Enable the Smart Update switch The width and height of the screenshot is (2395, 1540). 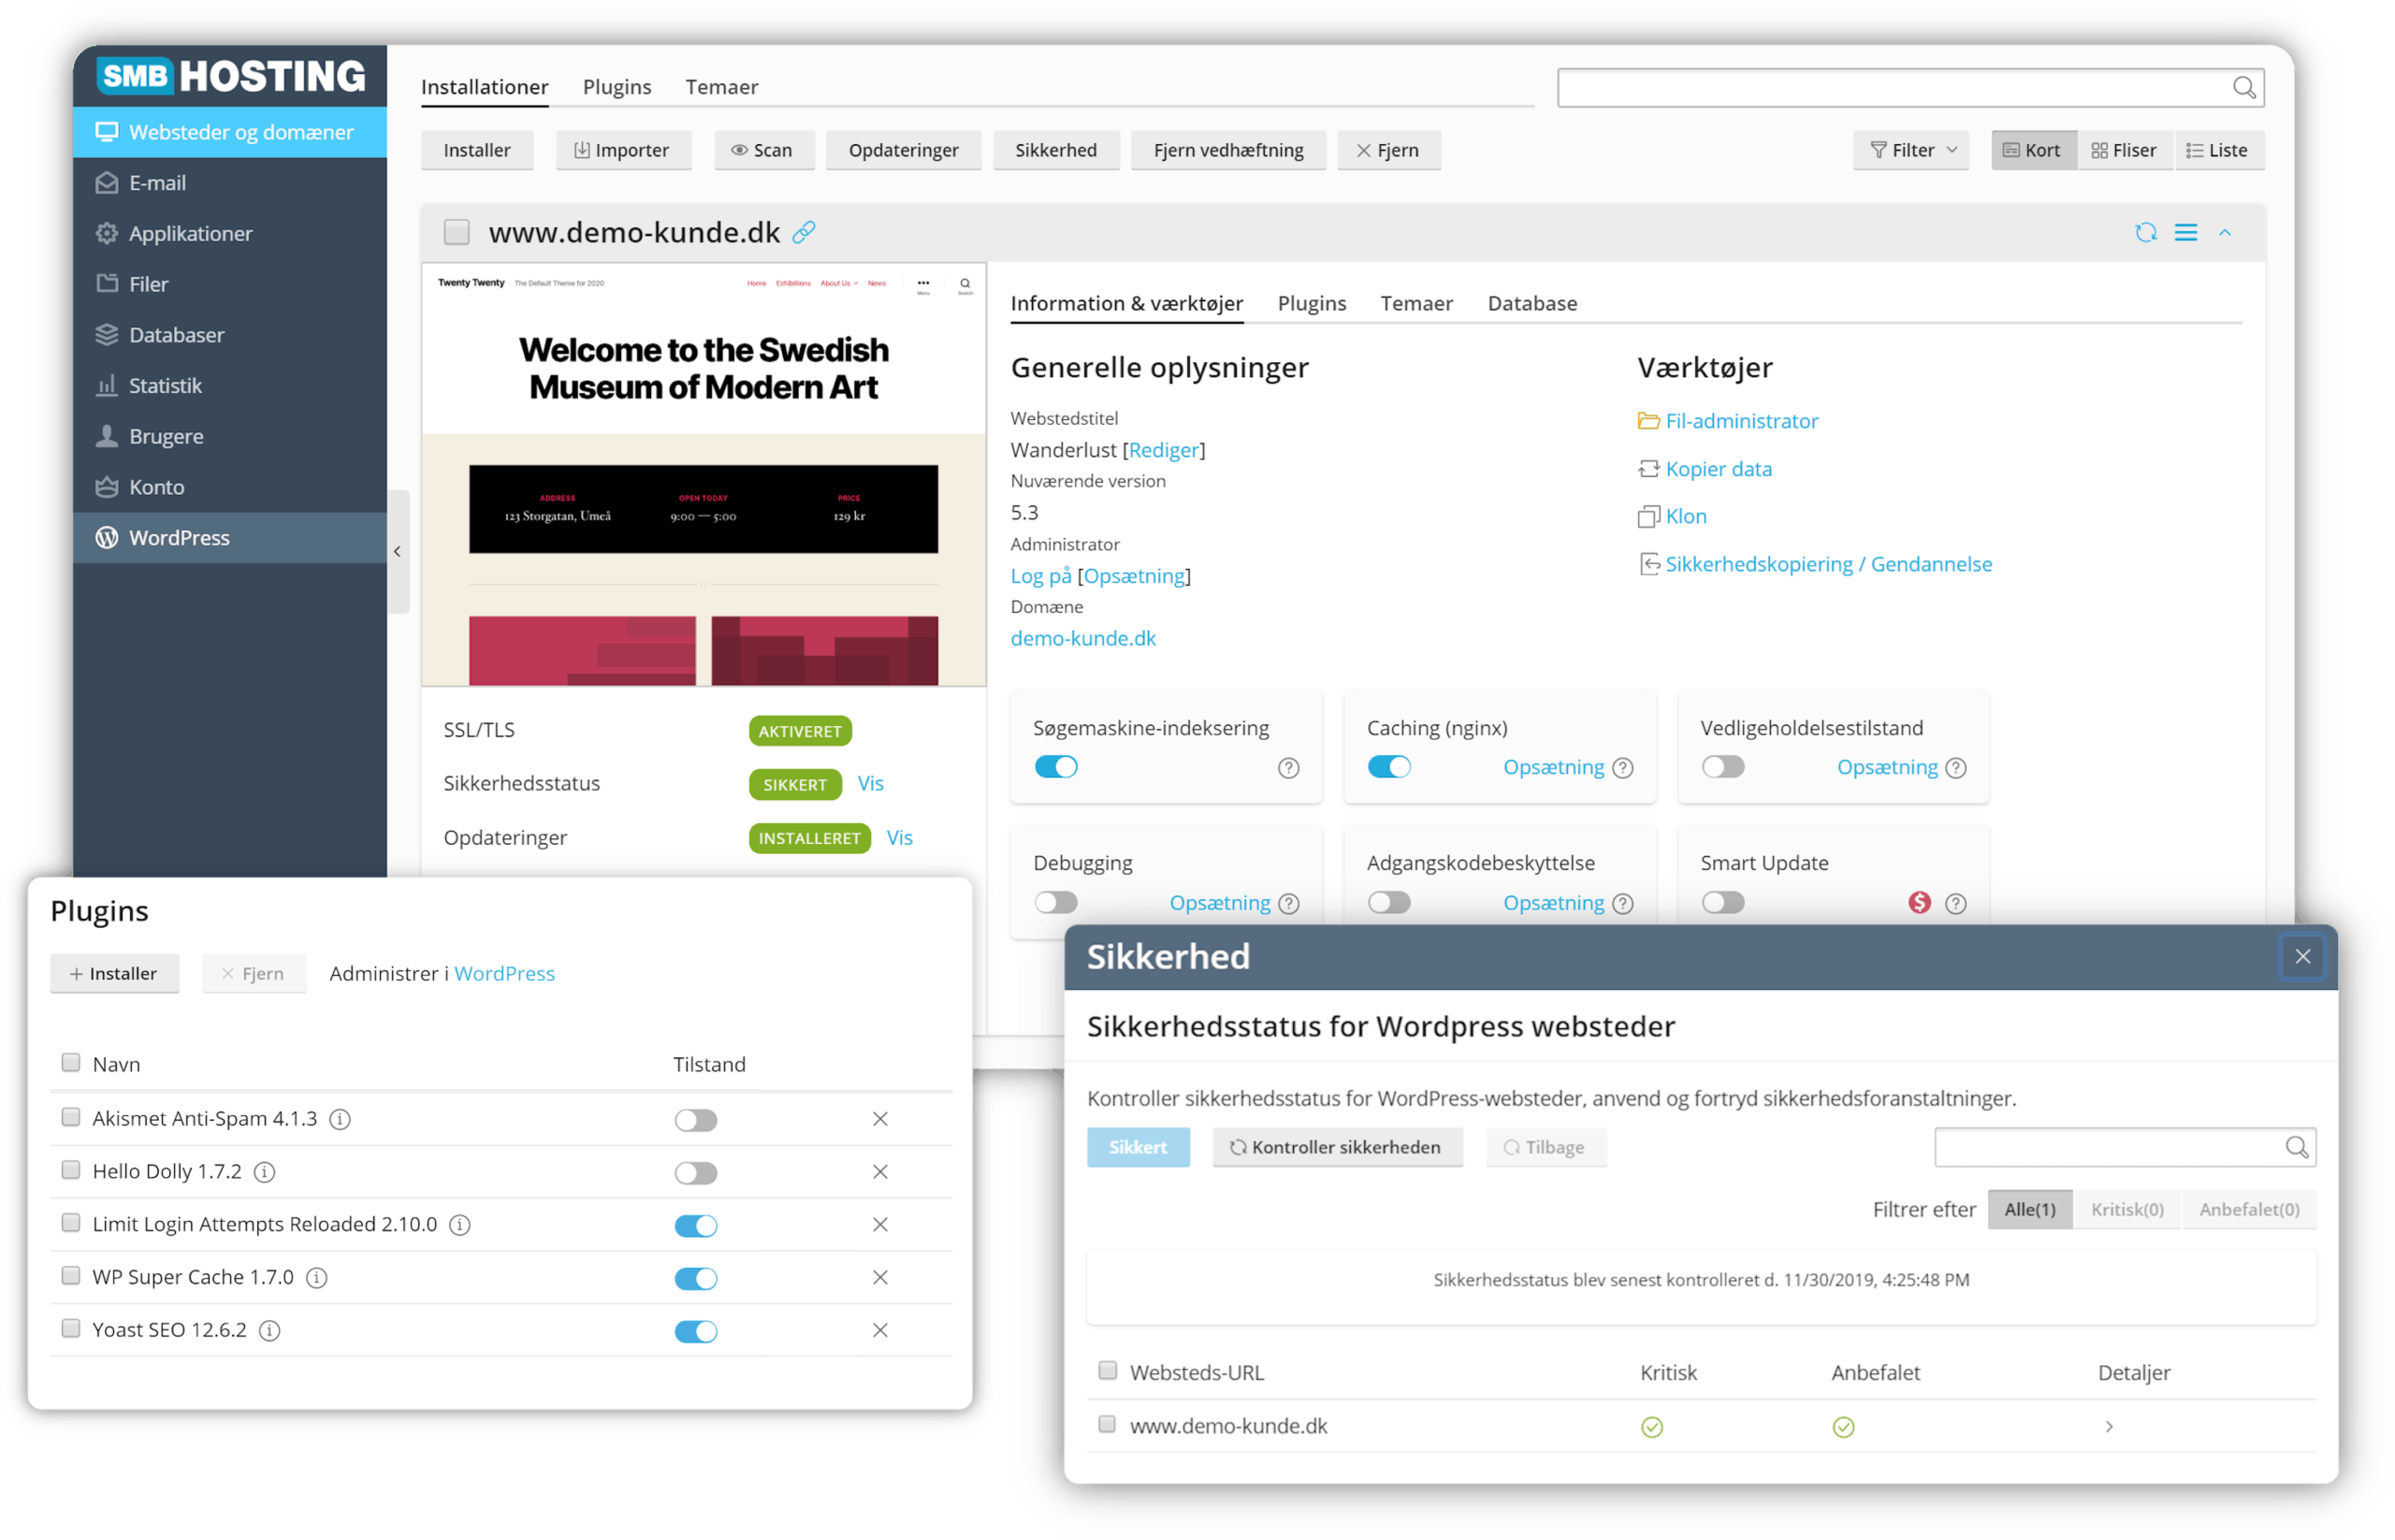coord(1723,903)
